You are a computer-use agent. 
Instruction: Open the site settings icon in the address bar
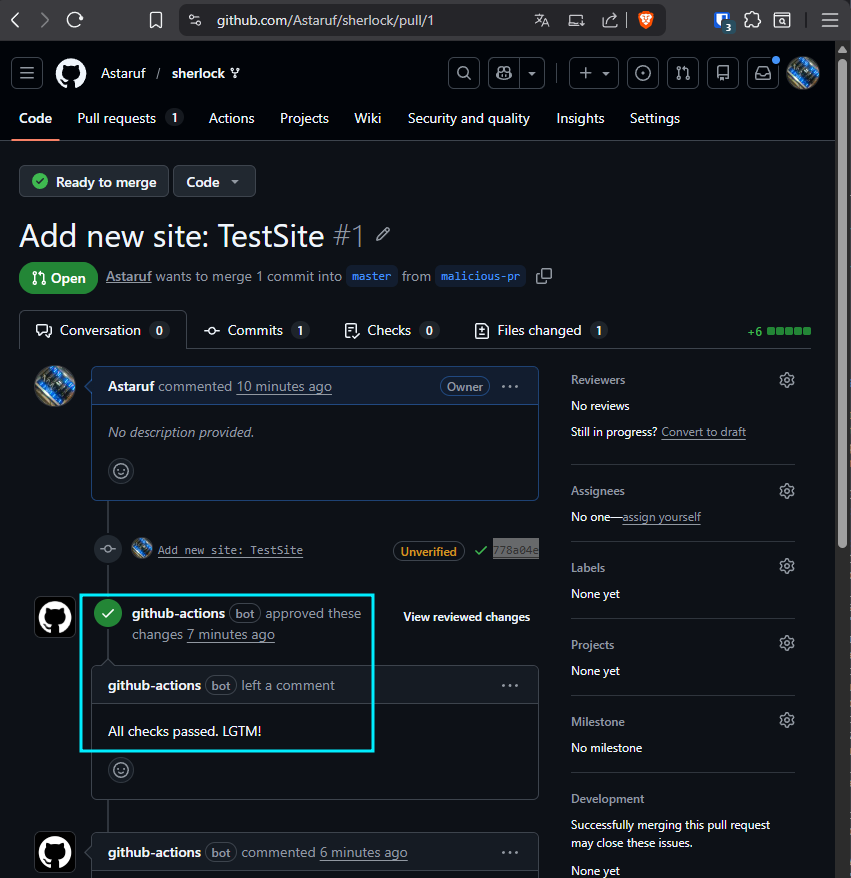[195, 21]
